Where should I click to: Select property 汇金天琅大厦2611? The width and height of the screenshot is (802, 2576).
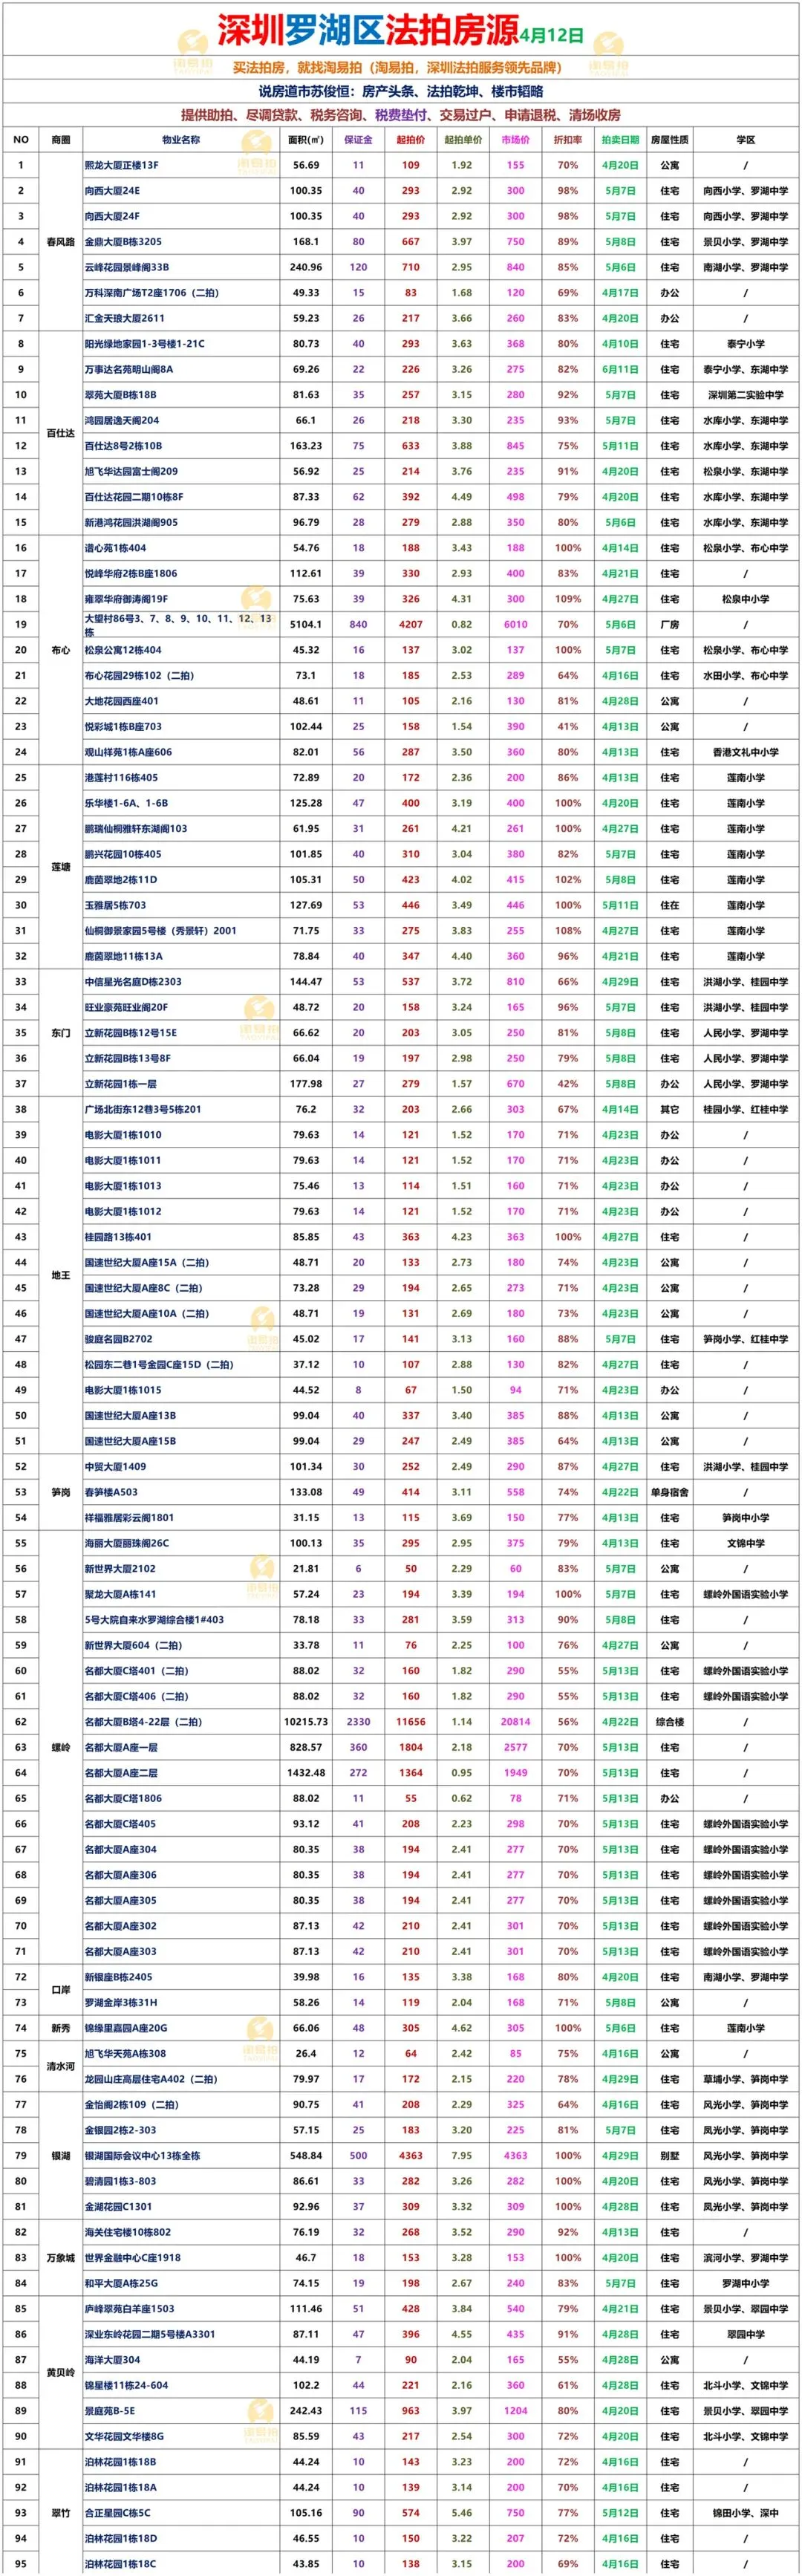[125, 318]
